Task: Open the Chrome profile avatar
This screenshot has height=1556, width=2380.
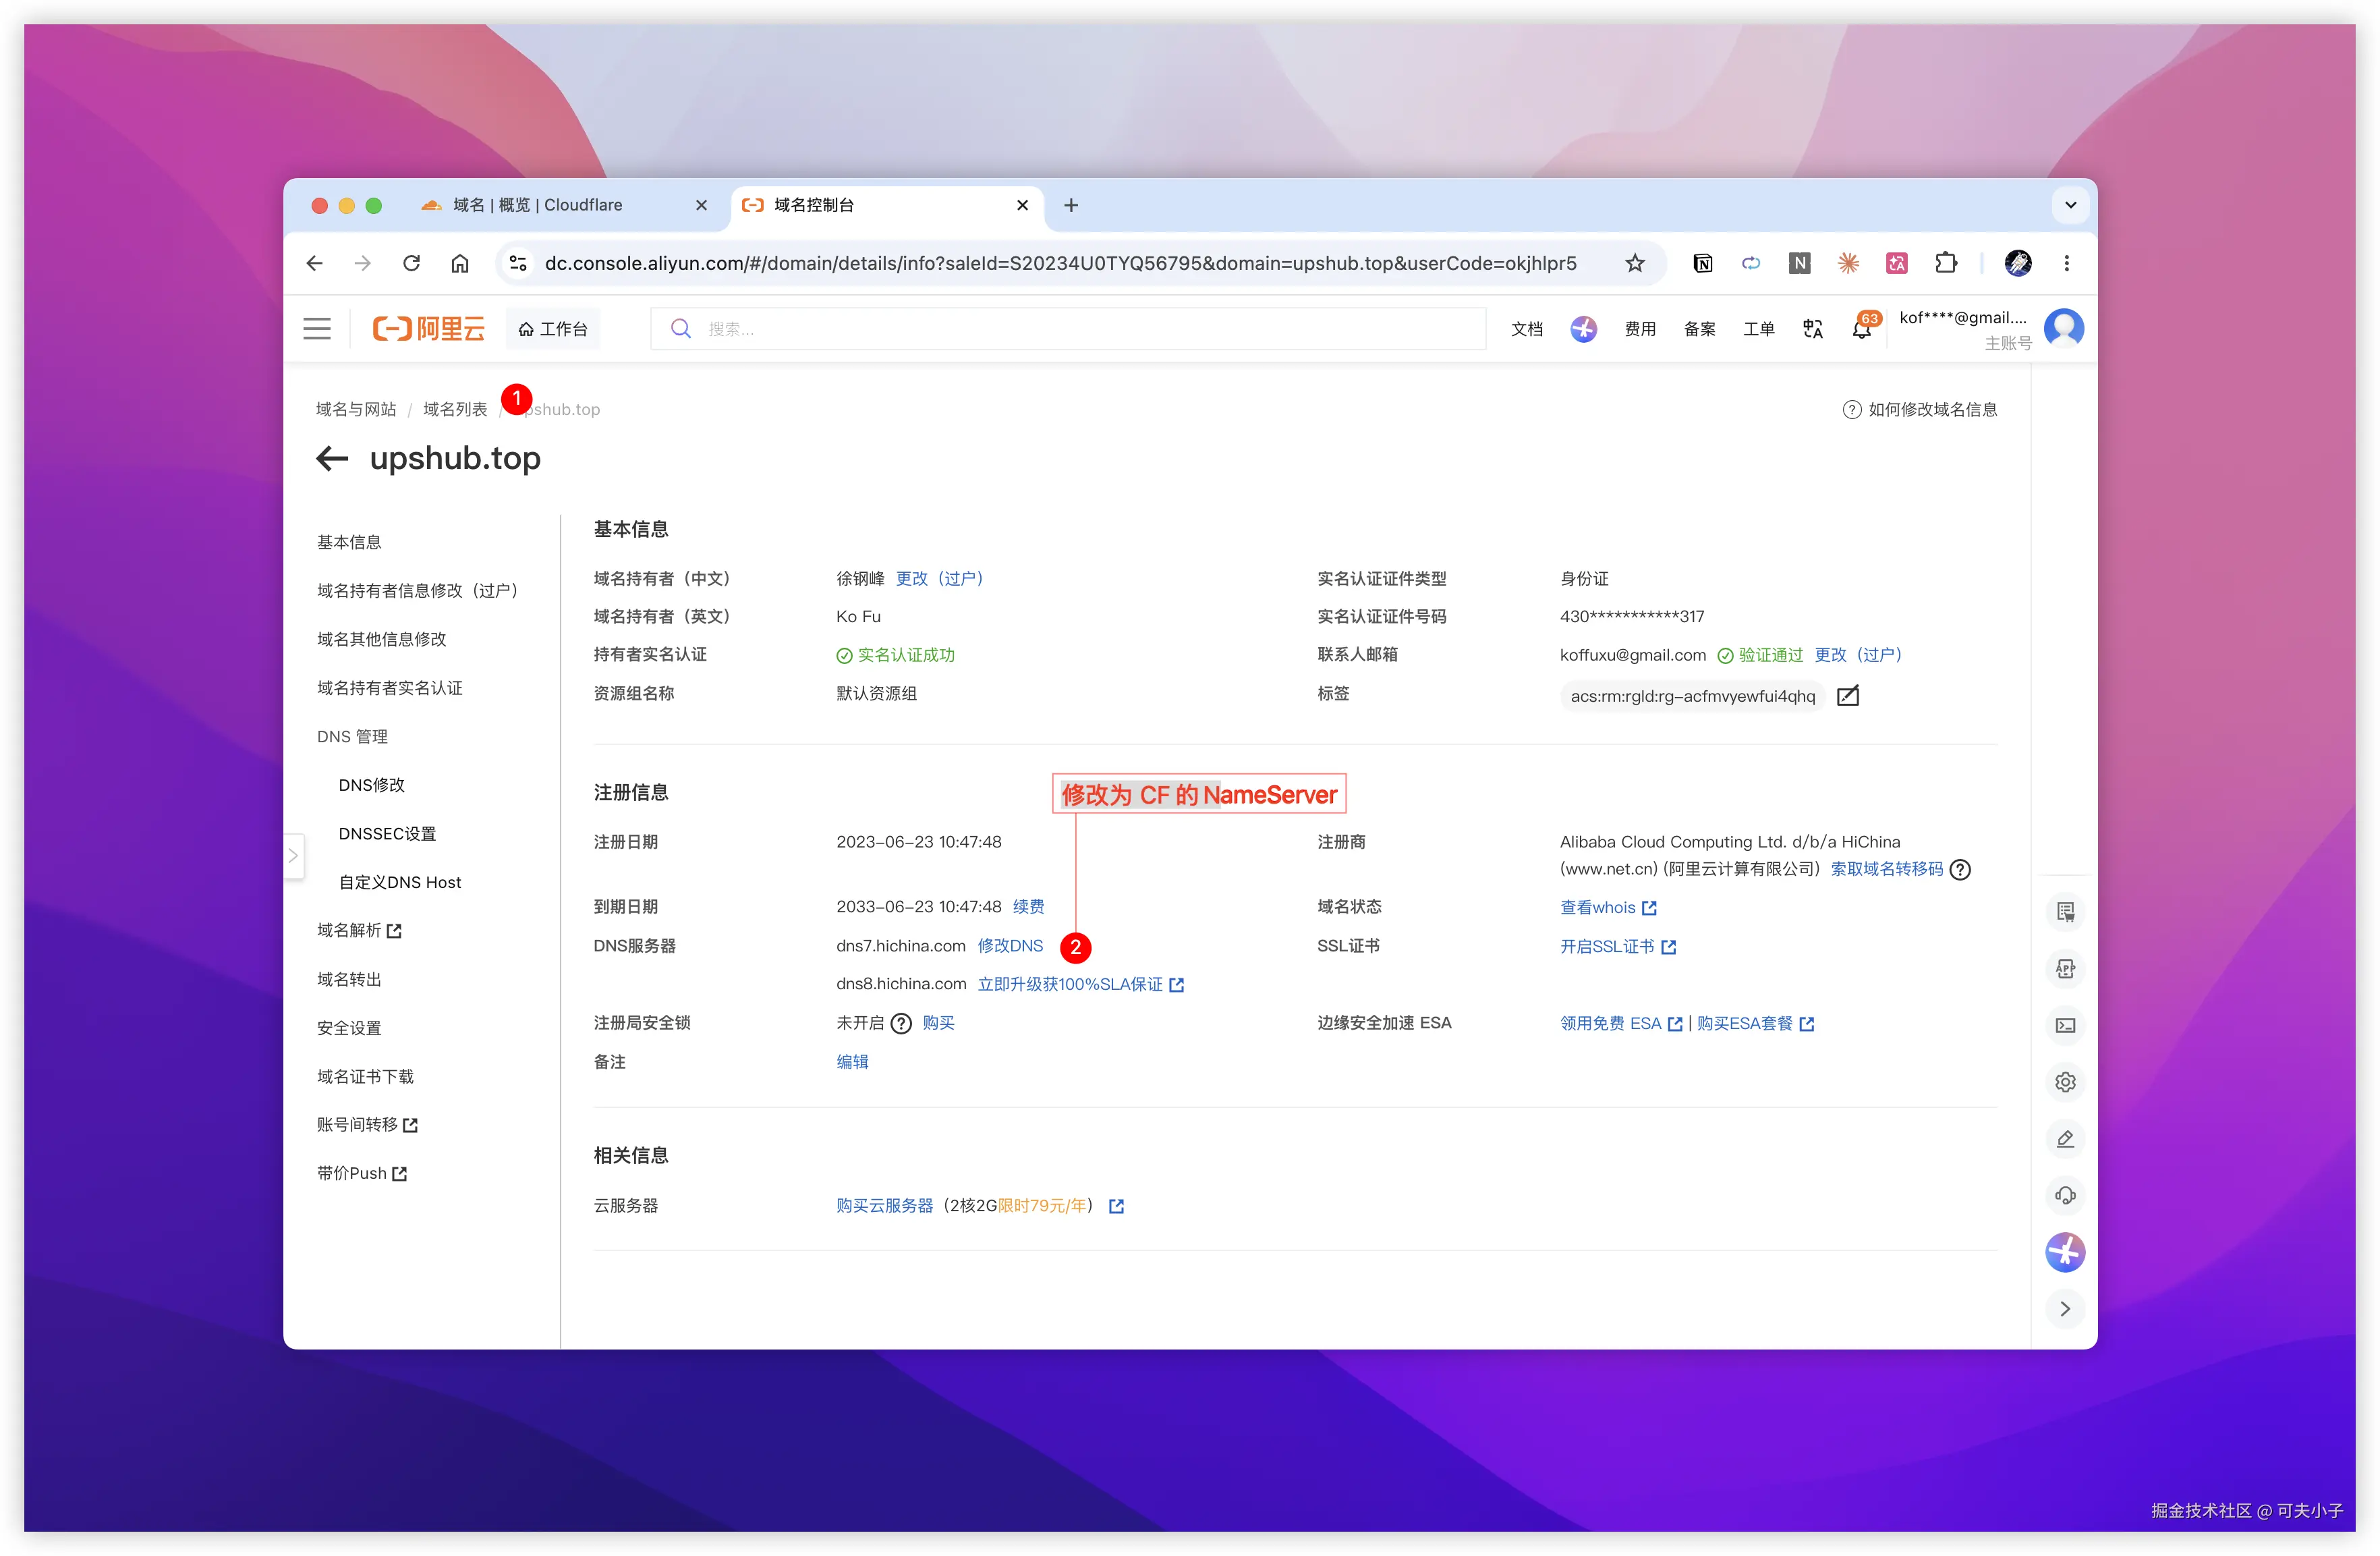Action: 2018,263
